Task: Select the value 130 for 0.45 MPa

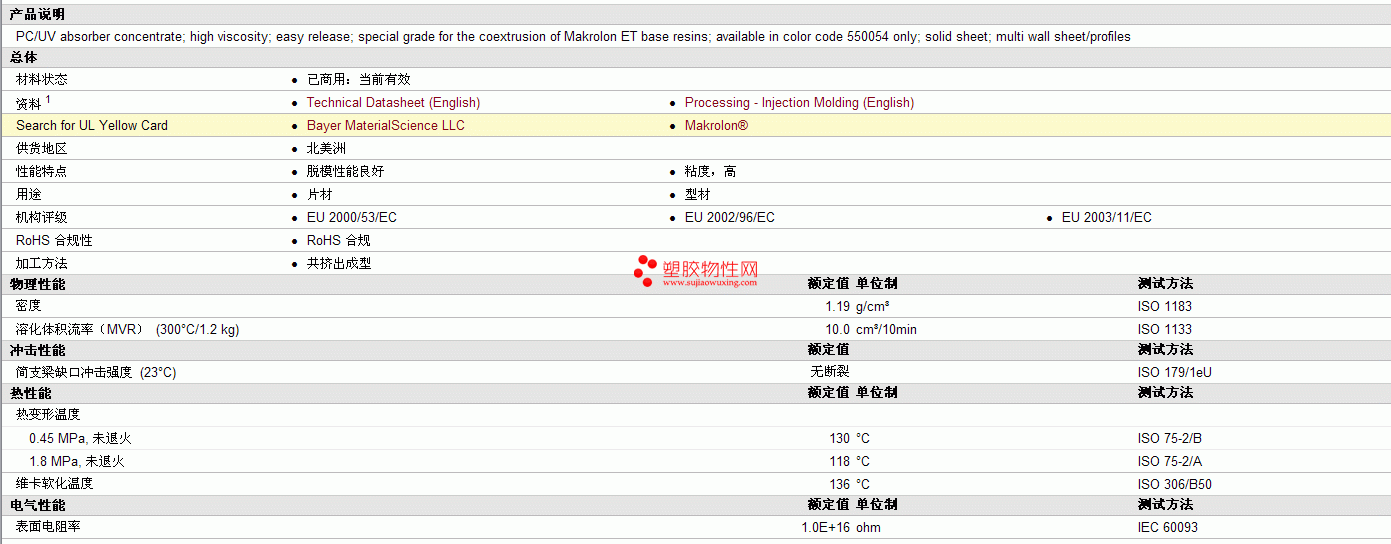Action: (839, 438)
